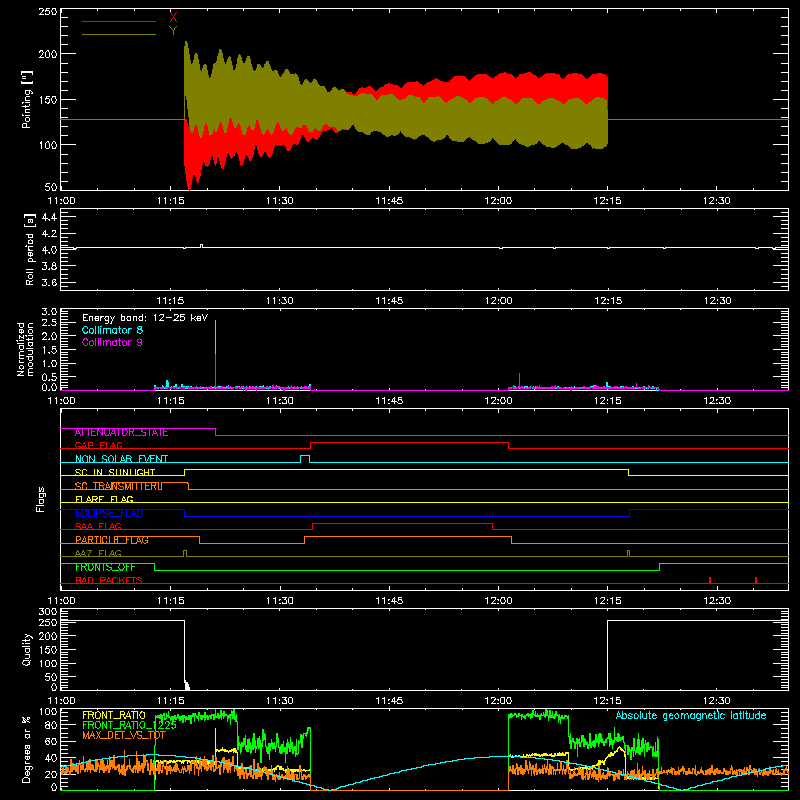Click 12:00 label under Roll period plot
The image size is (800, 800).
pos(498,301)
